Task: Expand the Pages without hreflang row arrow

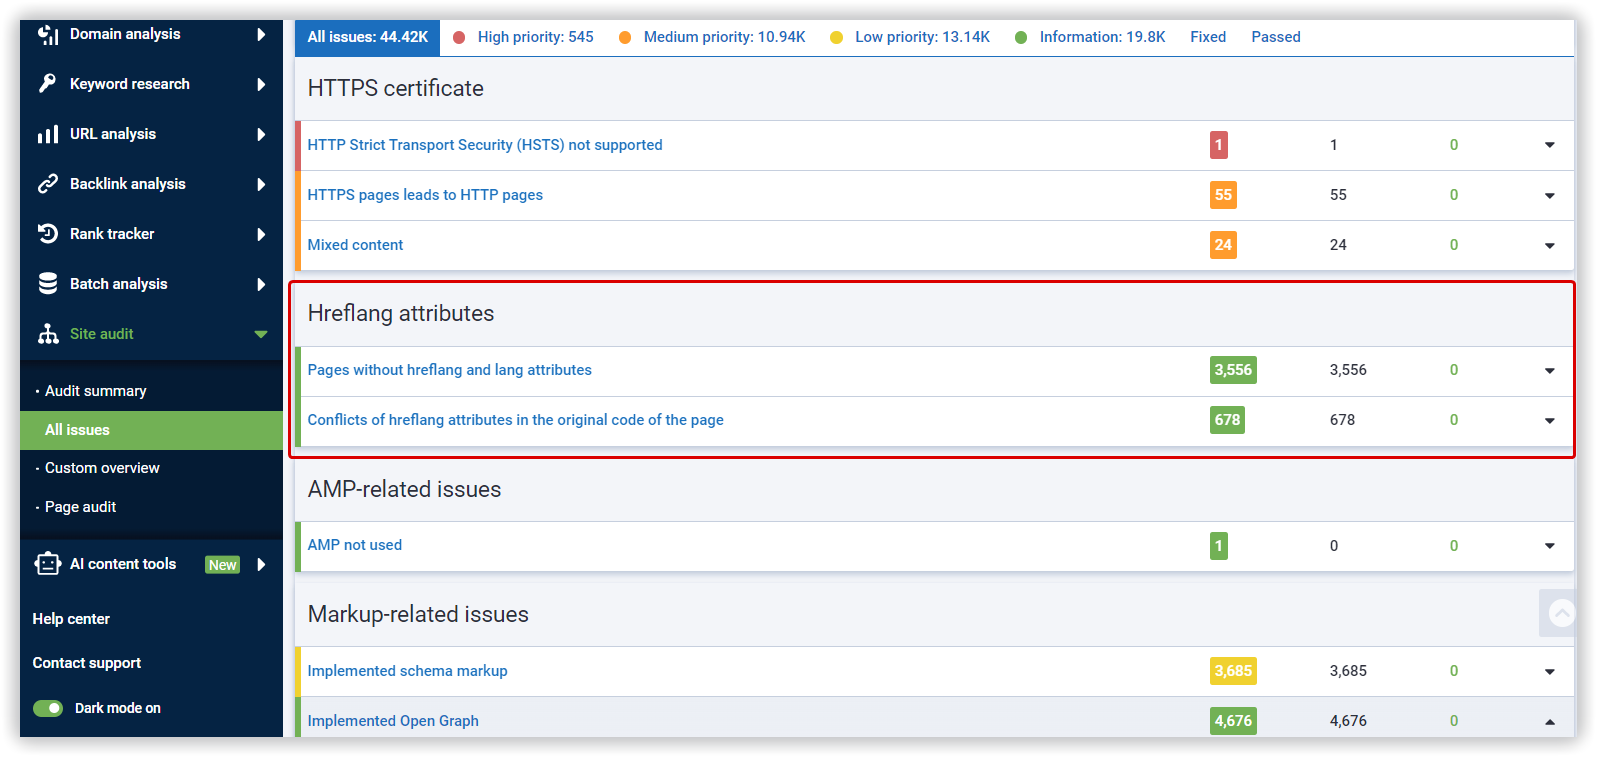Action: (1550, 371)
